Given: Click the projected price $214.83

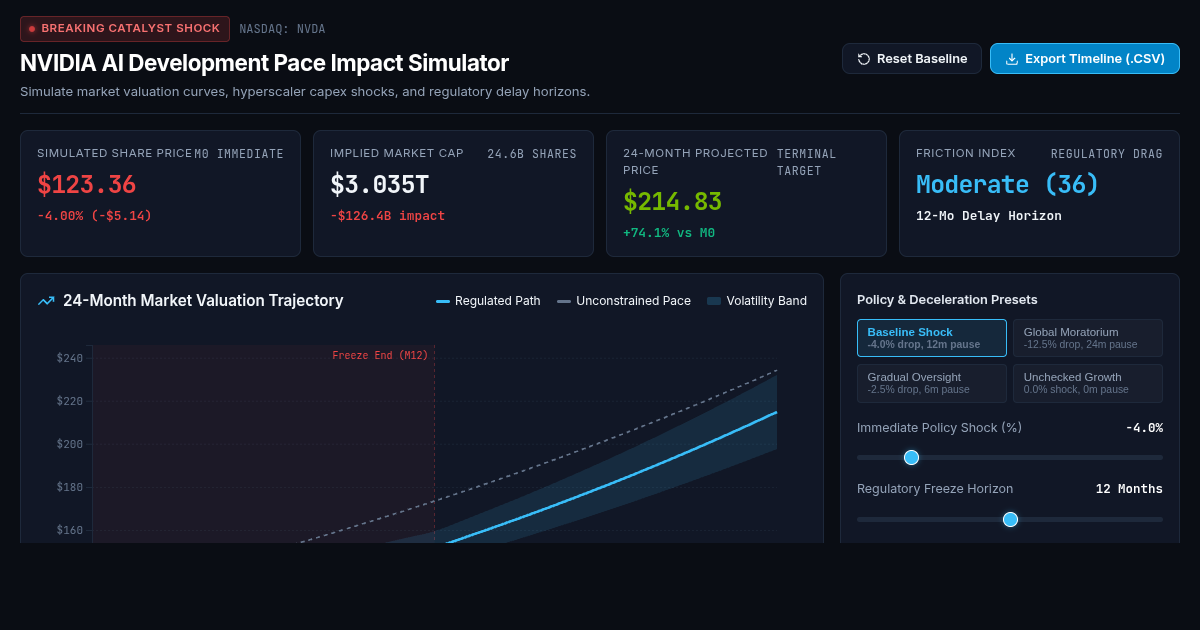Looking at the screenshot, I should point(672,202).
